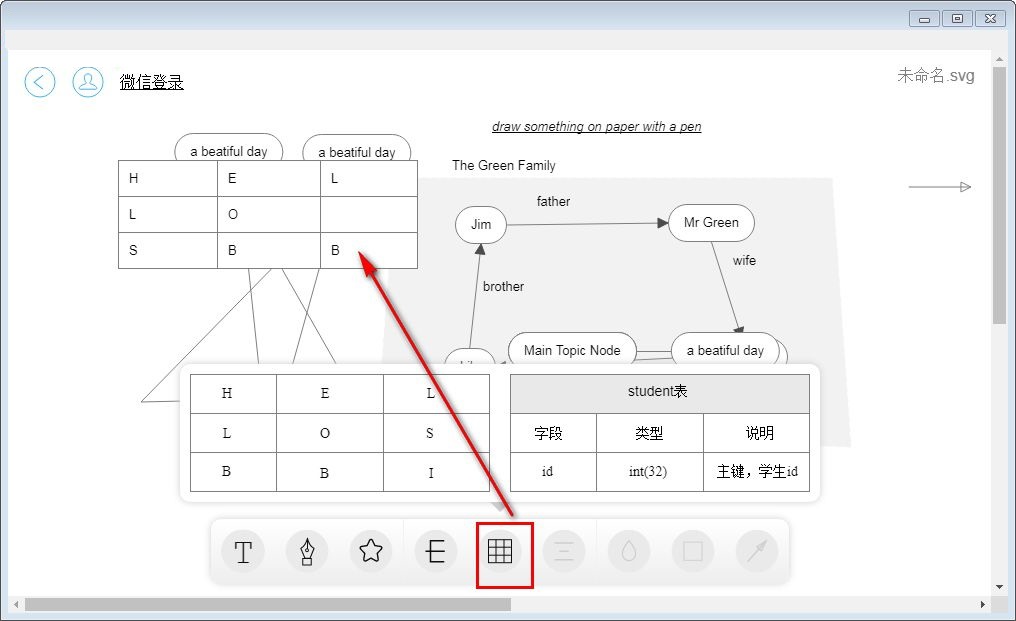Select the Text tool
This screenshot has height=621, width=1016.
point(243,551)
